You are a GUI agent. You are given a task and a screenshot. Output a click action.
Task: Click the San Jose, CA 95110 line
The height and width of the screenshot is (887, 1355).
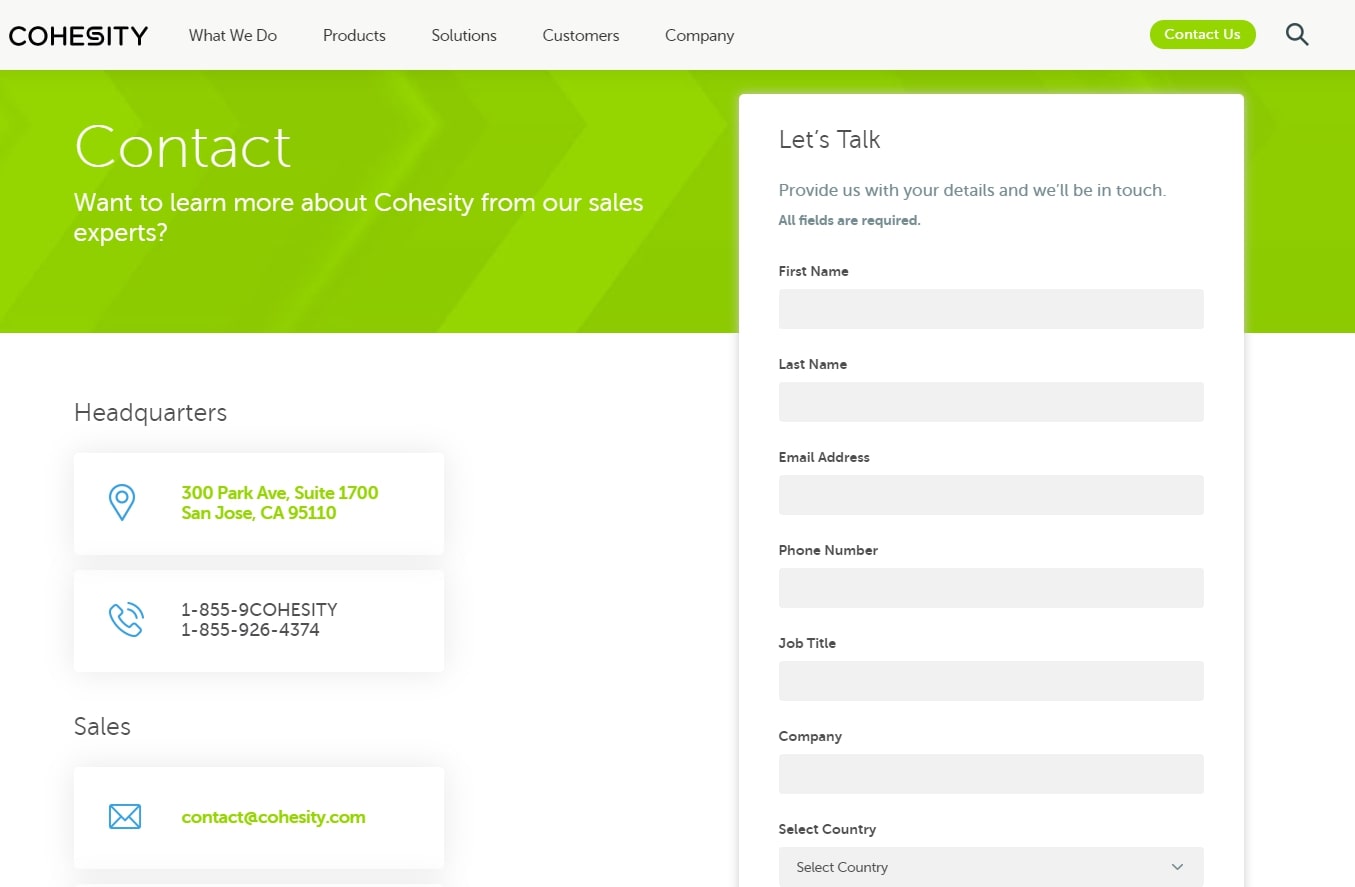pos(259,513)
